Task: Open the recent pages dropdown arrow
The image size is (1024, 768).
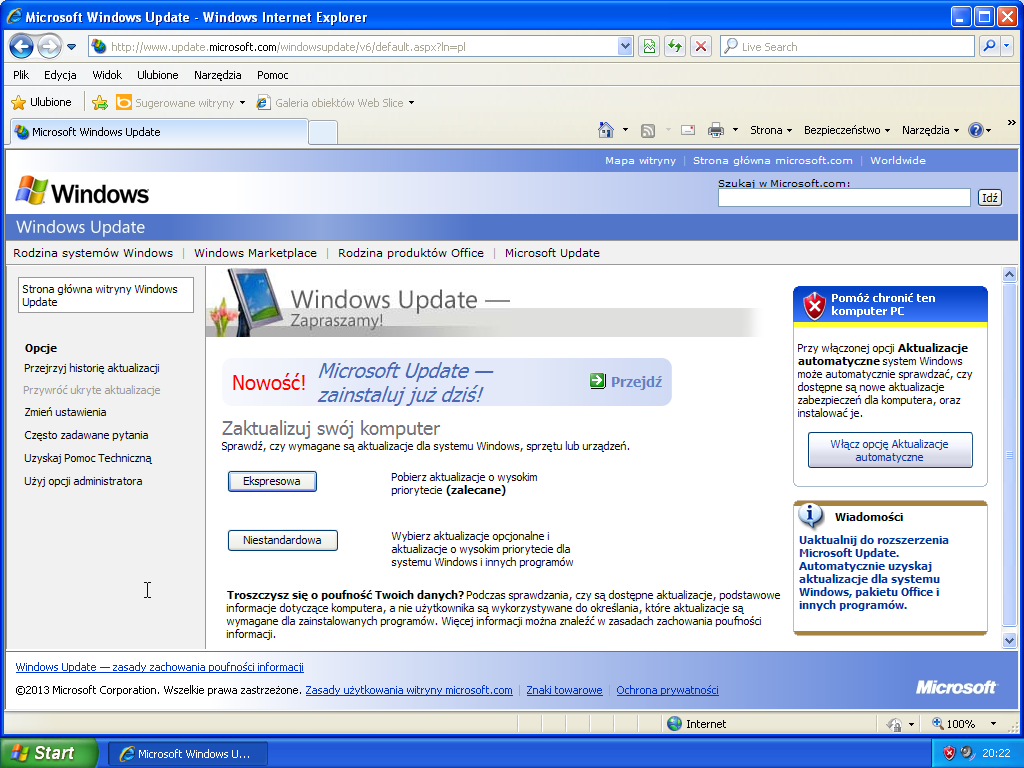Action: 72,47
